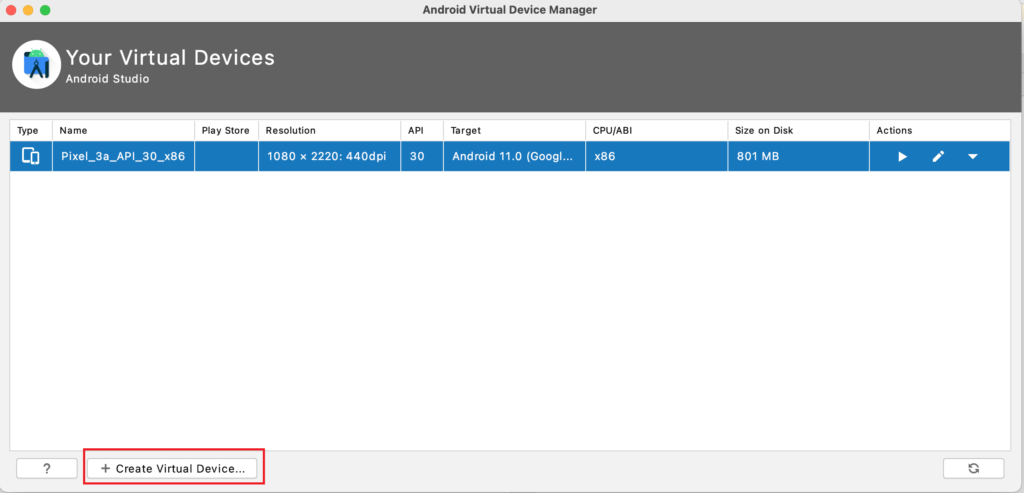The image size is (1024, 493).
Task: Refresh the virtual device list
Action: (x=974, y=468)
